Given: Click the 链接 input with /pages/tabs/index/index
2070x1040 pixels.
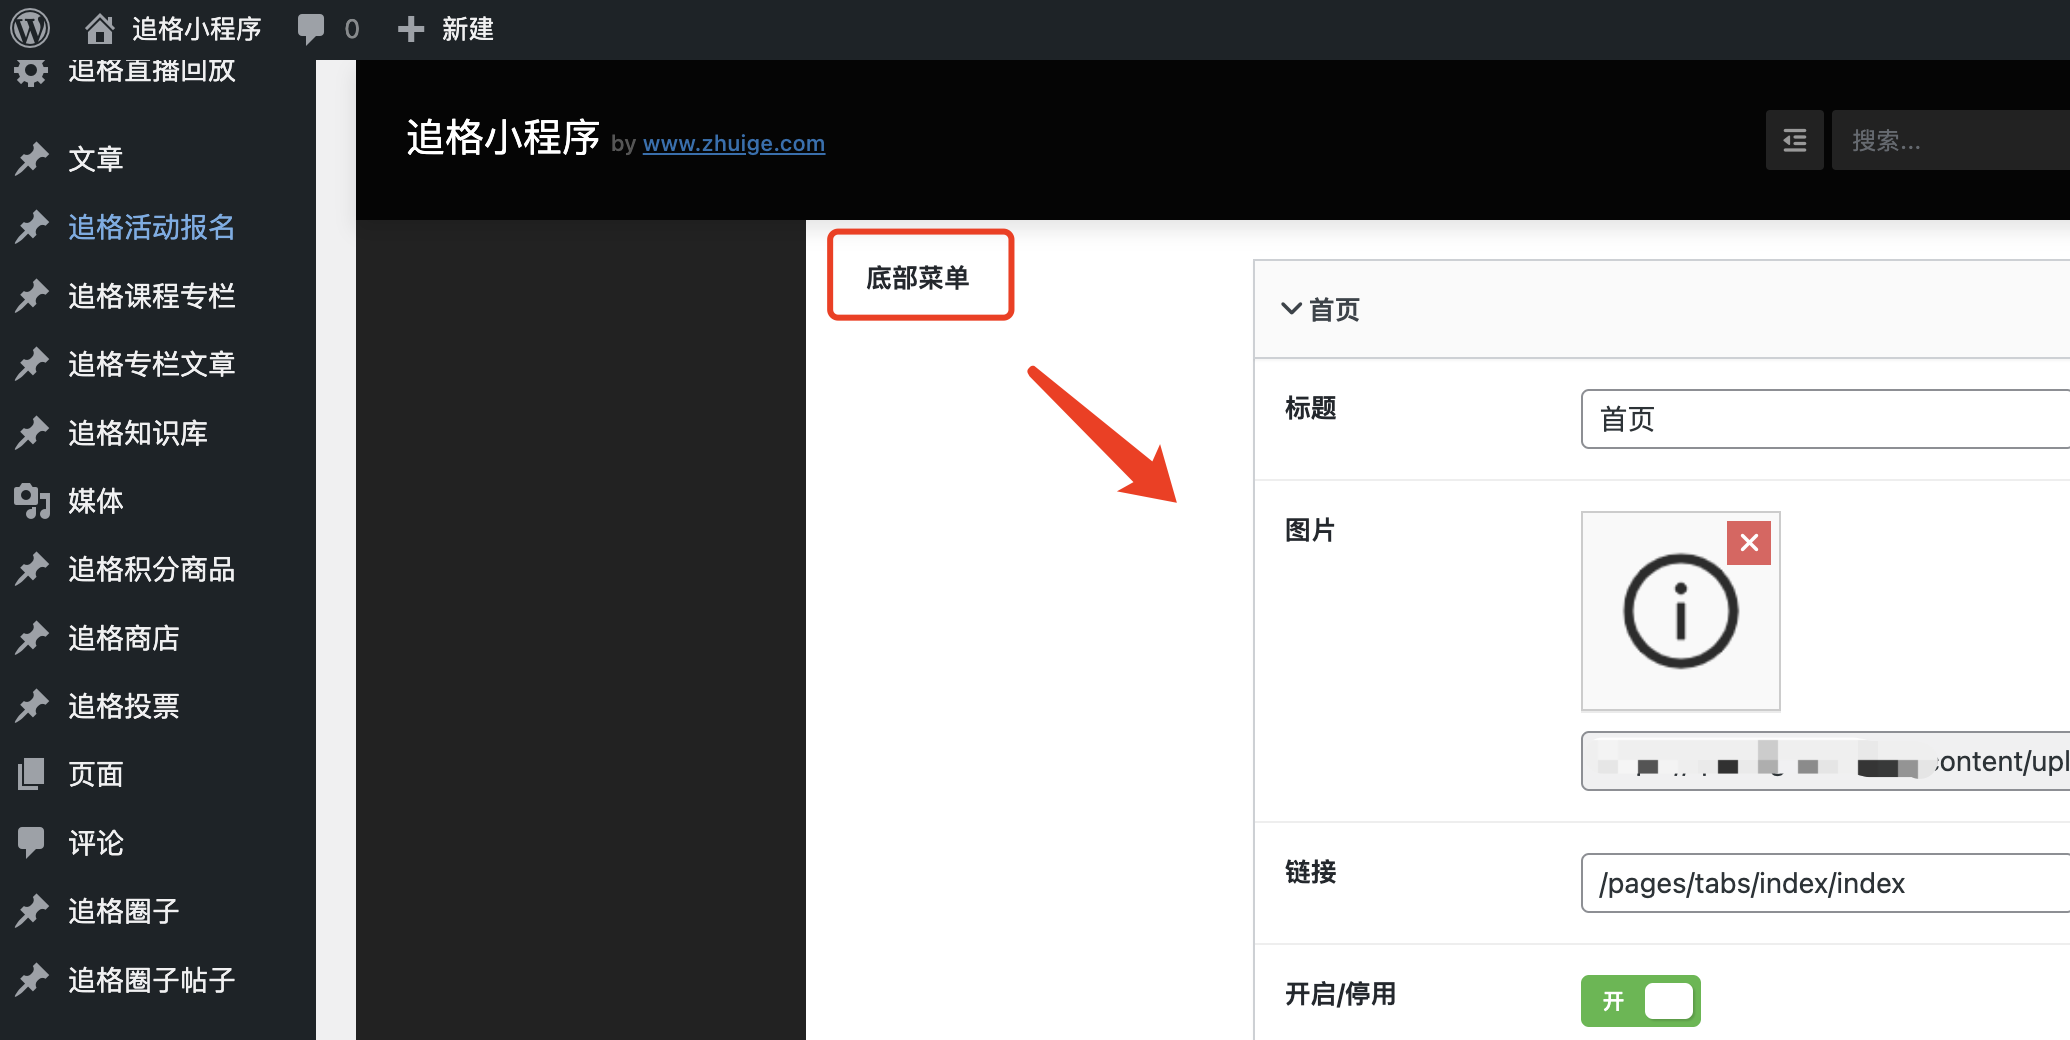Looking at the screenshot, I should (1825, 883).
